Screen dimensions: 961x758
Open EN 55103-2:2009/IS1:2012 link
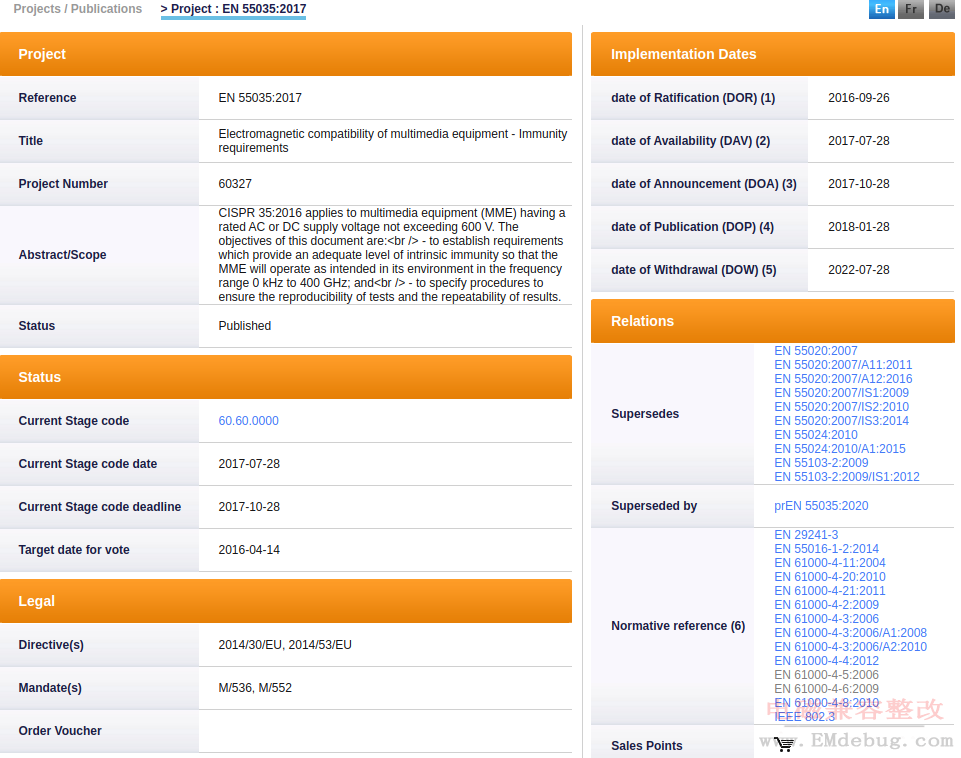click(847, 477)
